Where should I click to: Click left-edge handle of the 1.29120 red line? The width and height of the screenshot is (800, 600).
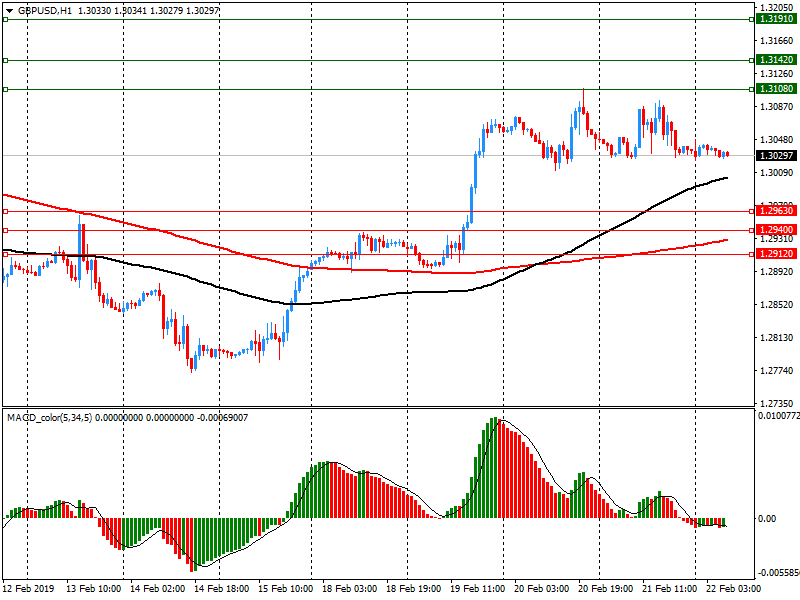coord(5,254)
